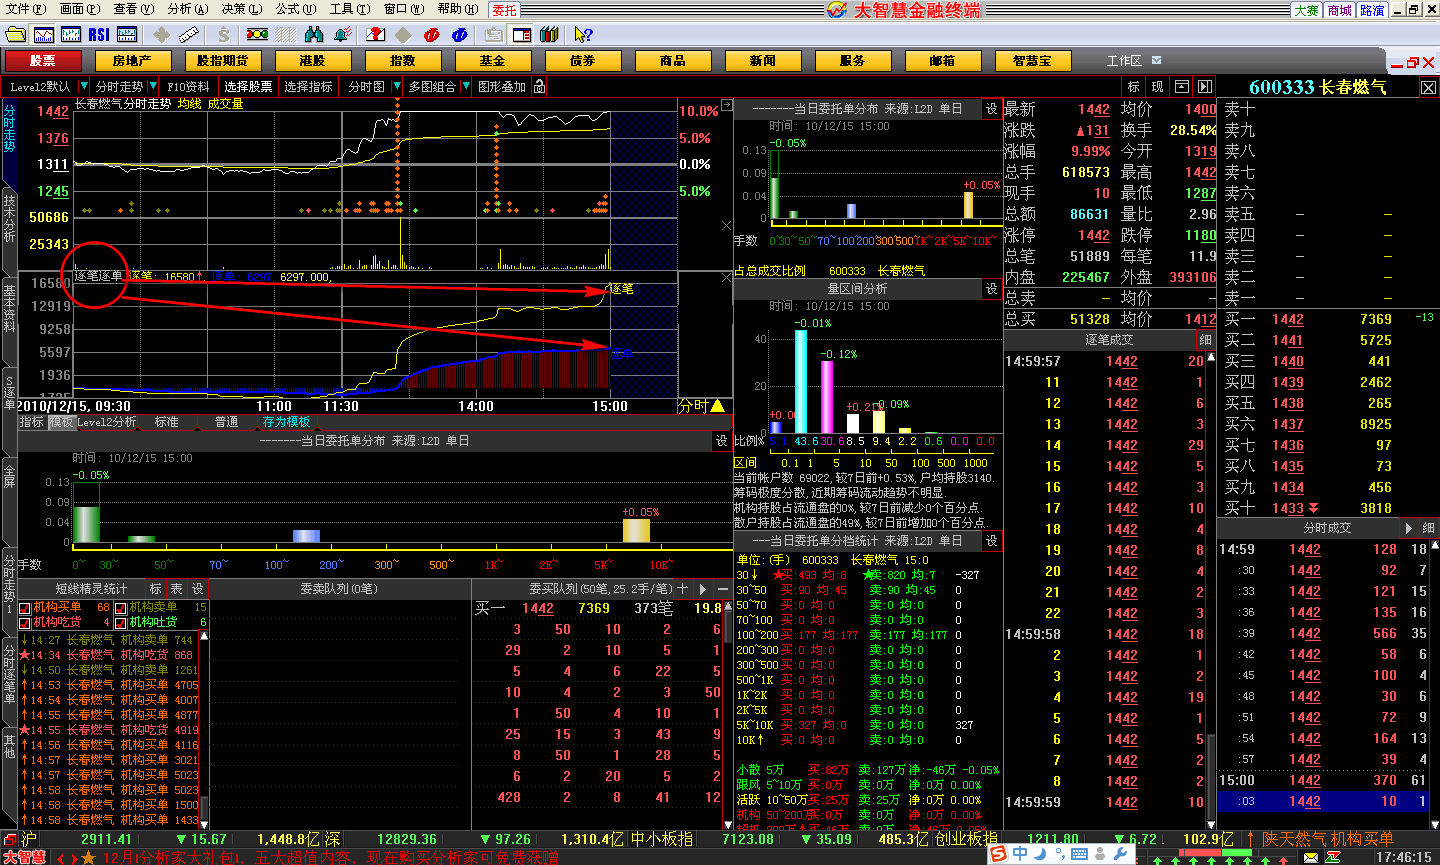Image resolution: width=1440 pixels, height=865 pixels.
Task: Click the open folder toolbar icon
Action: pos(14,34)
